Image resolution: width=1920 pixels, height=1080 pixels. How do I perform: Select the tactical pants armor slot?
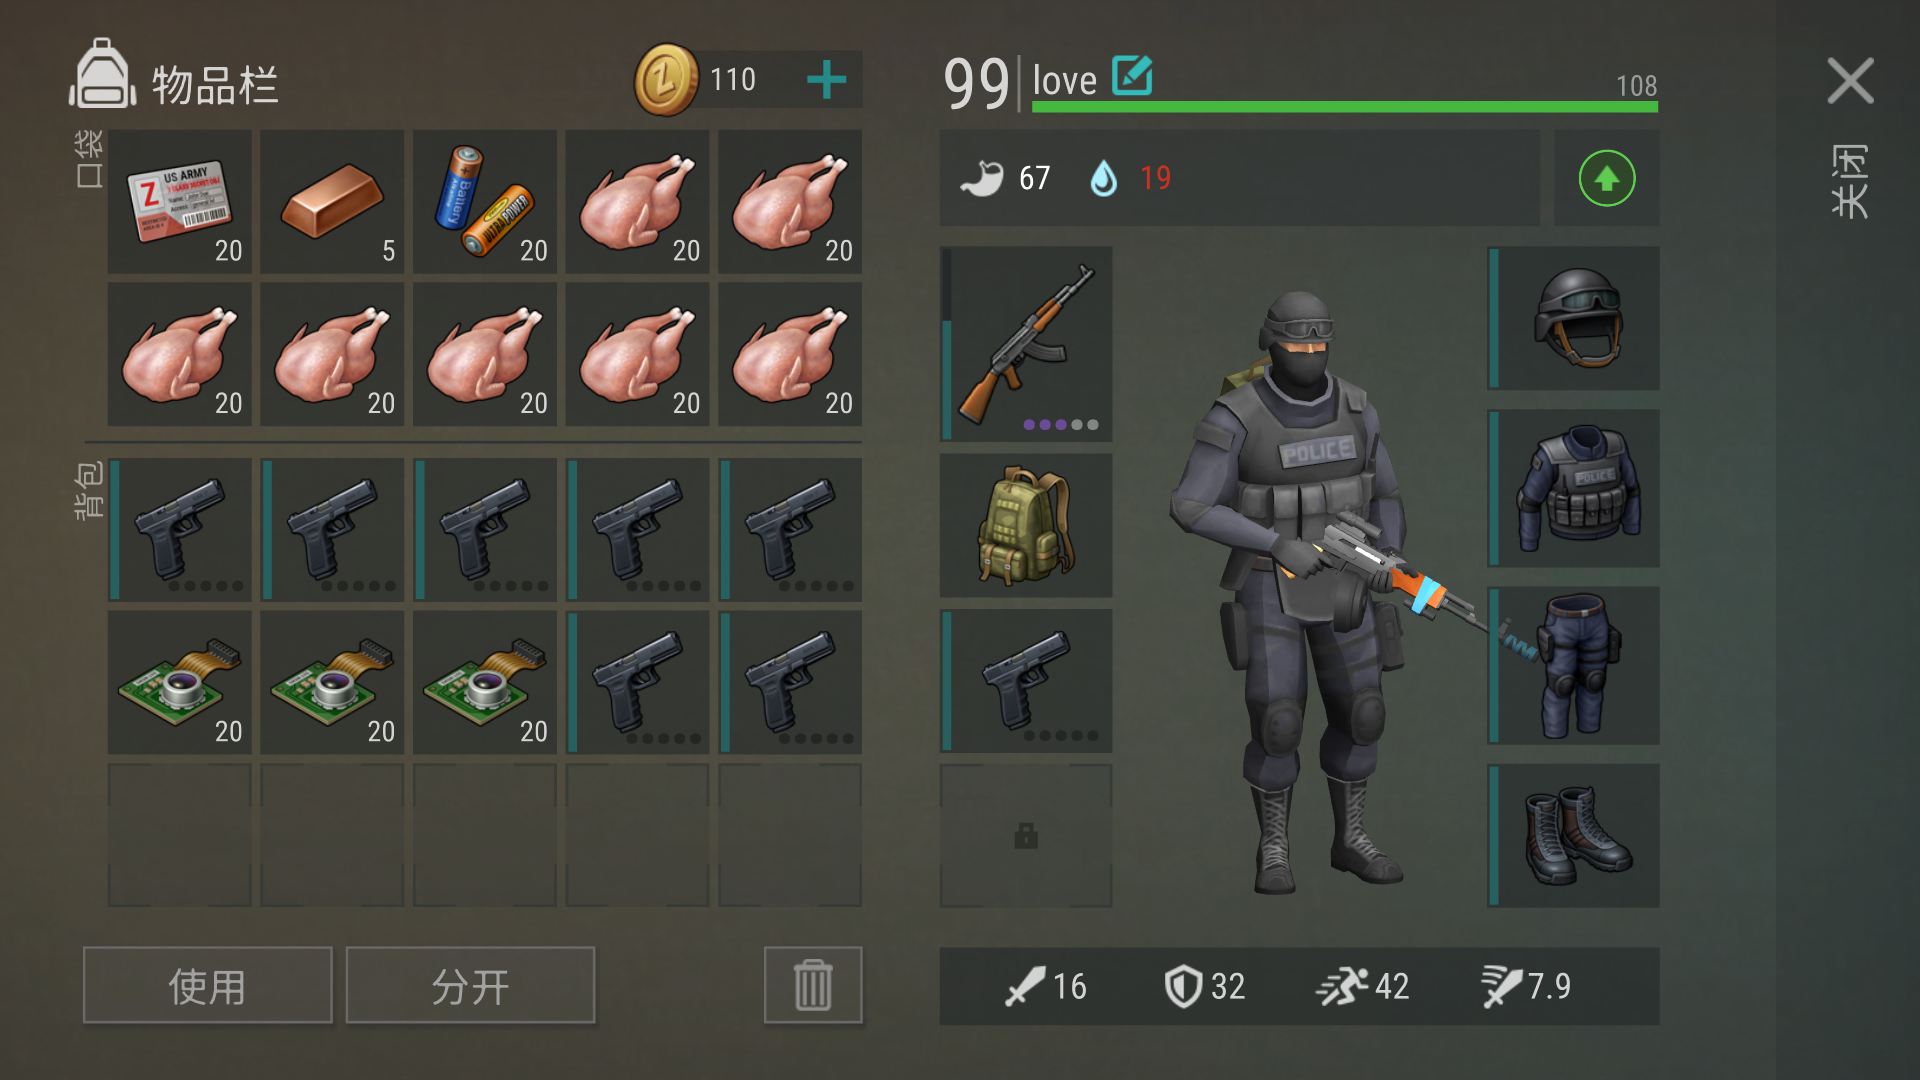(x=1574, y=665)
